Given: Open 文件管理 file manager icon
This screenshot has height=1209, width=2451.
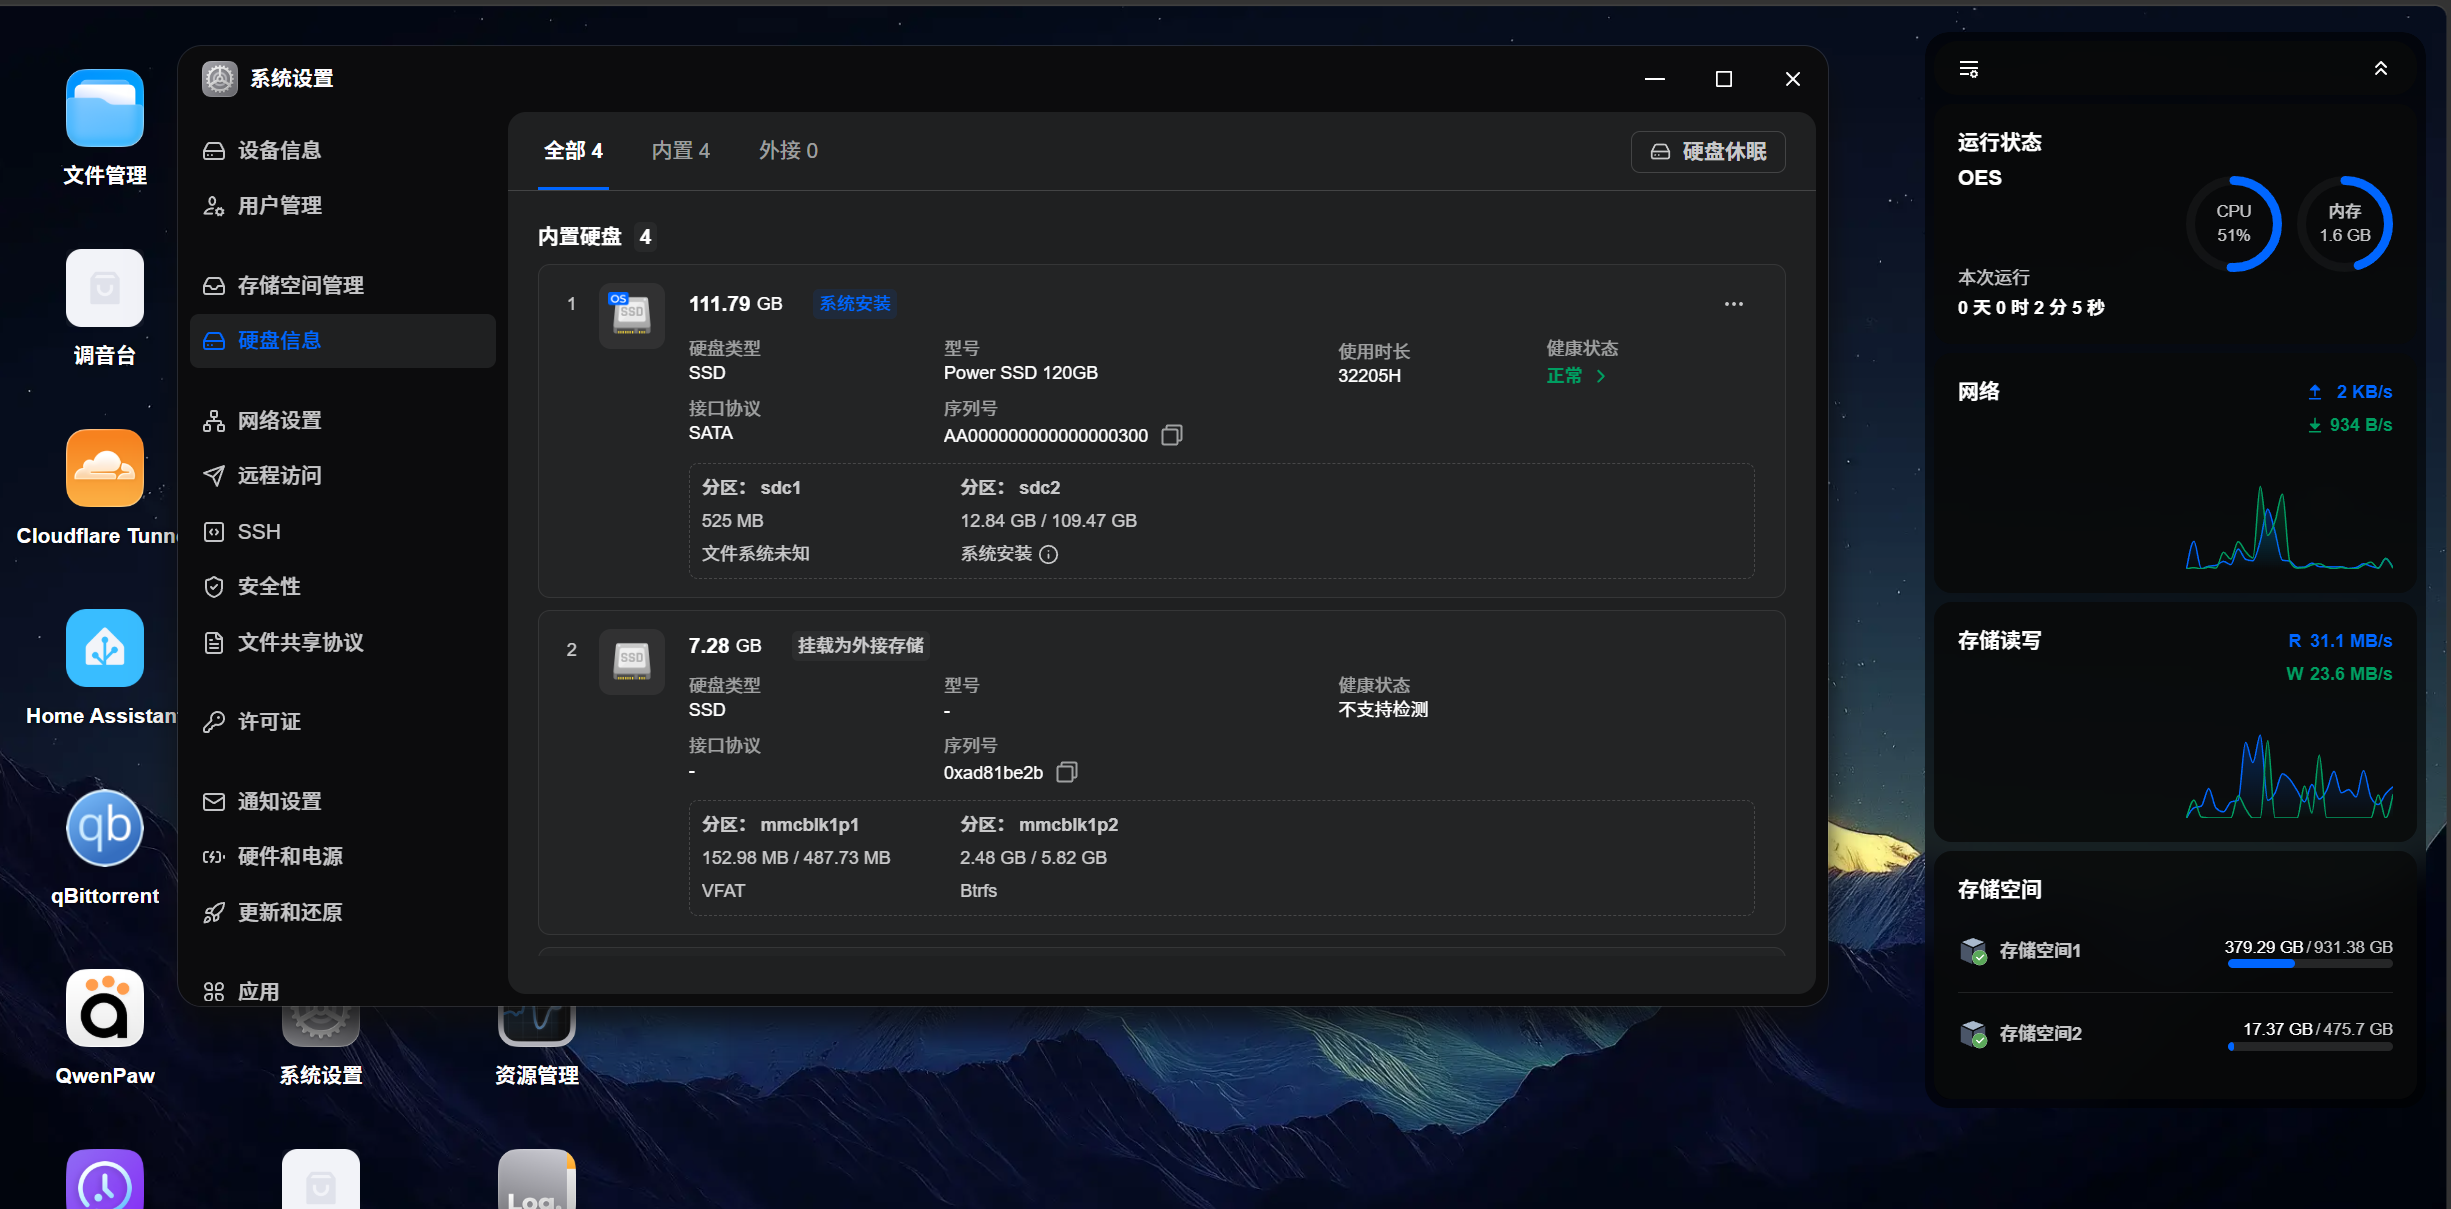Looking at the screenshot, I should tap(105, 108).
